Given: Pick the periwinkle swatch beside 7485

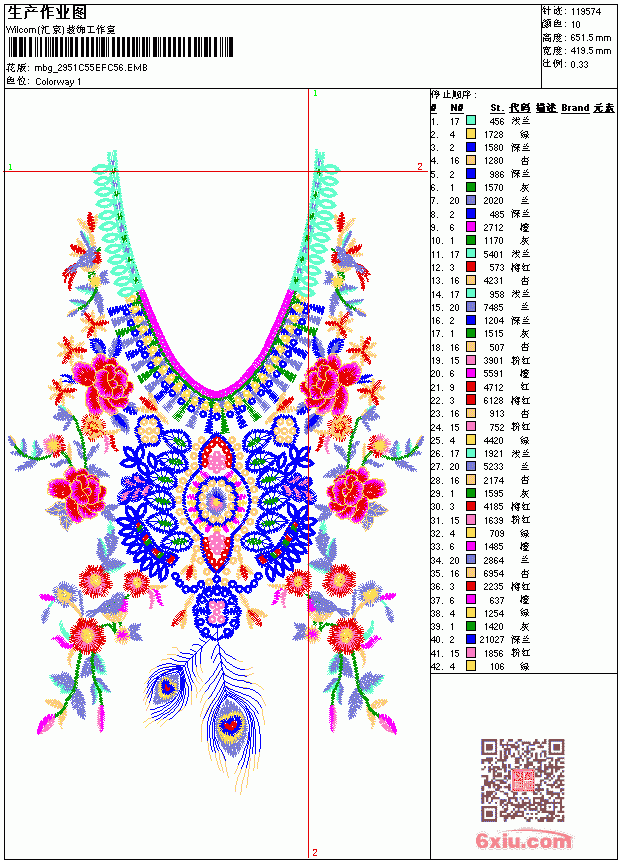Looking at the screenshot, I should pyautogui.click(x=471, y=307).
